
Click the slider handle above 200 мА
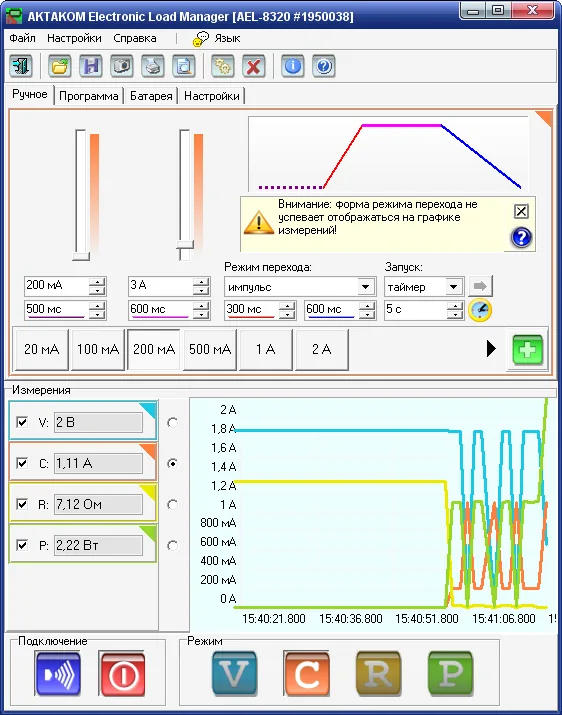tap(81, 256)
